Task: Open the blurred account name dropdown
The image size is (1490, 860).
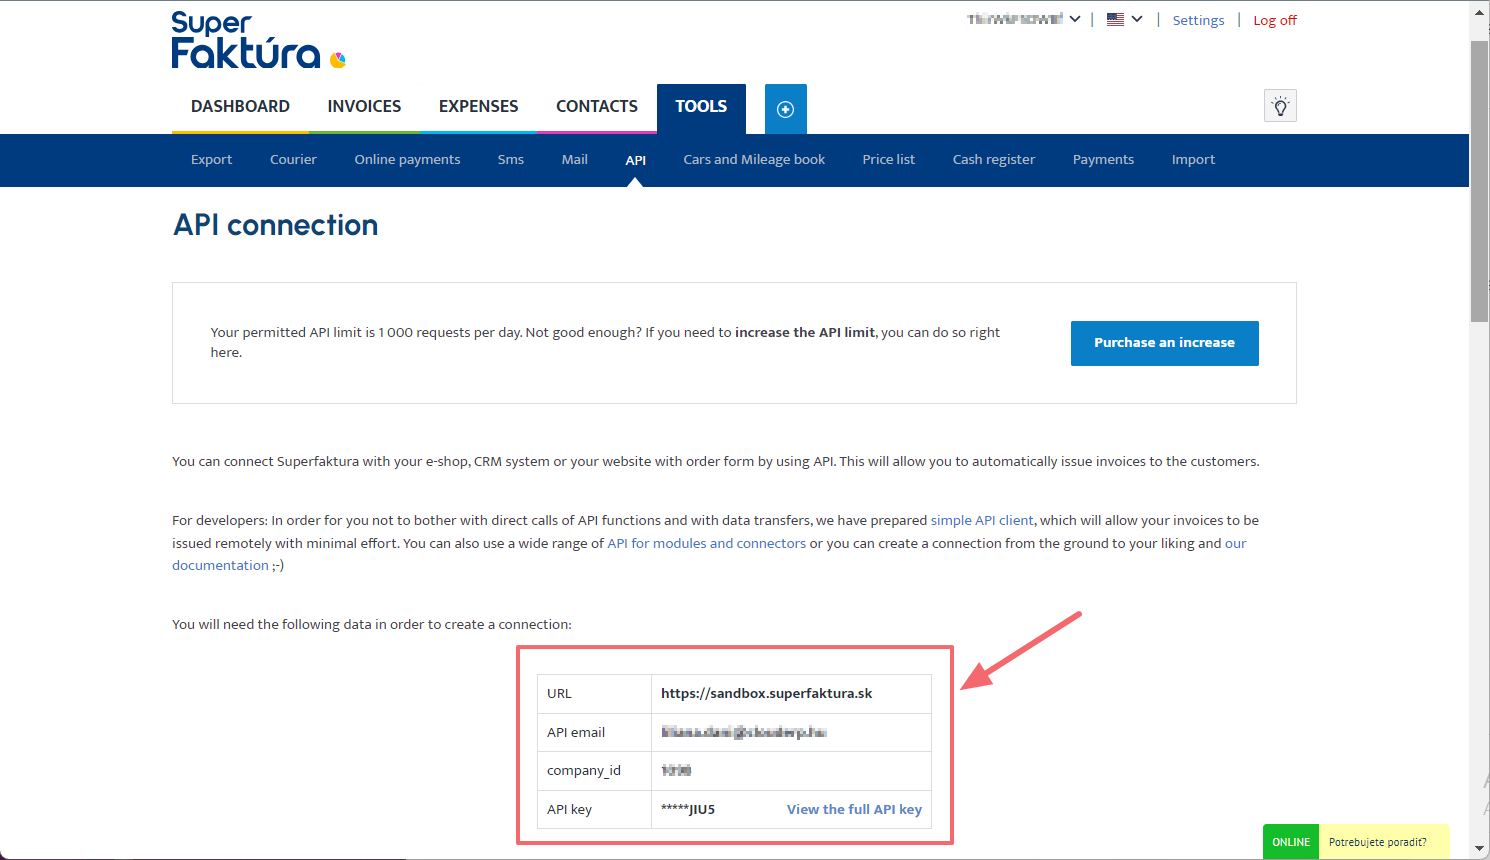Action: click(x=1023, y=19)
